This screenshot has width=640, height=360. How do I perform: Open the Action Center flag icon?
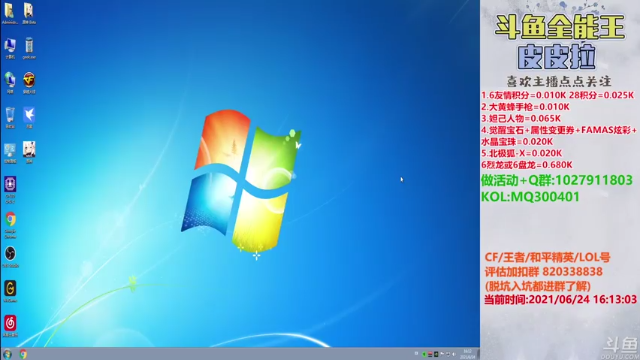click(442, 354)
